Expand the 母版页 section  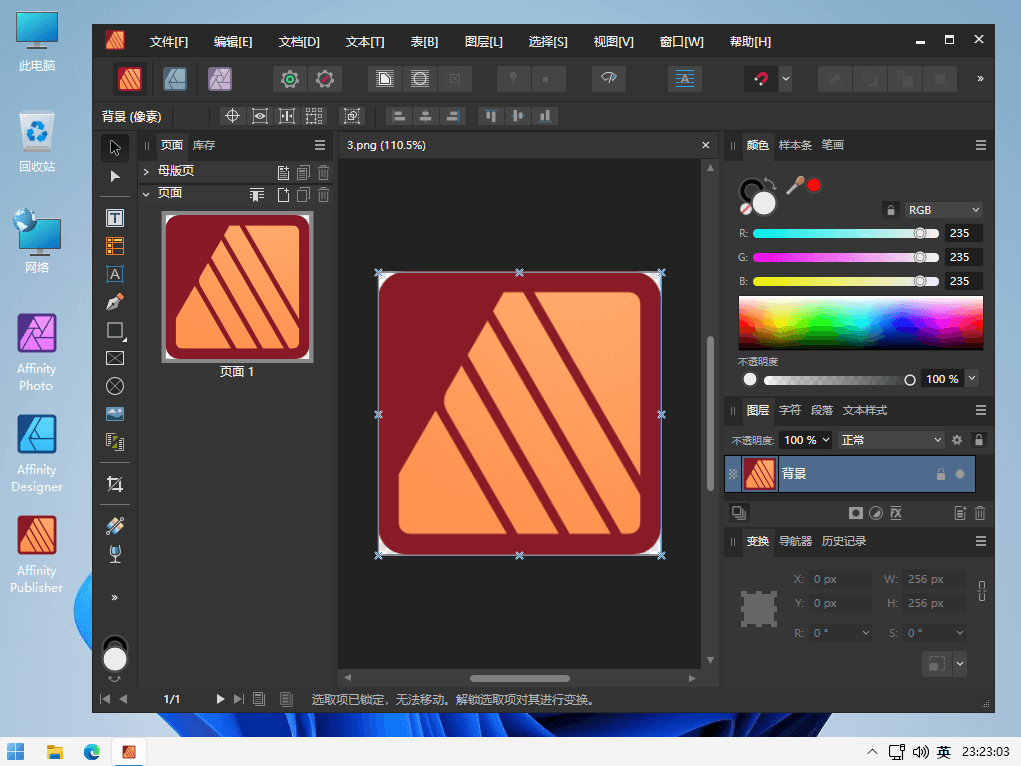[x=147, y=171]
